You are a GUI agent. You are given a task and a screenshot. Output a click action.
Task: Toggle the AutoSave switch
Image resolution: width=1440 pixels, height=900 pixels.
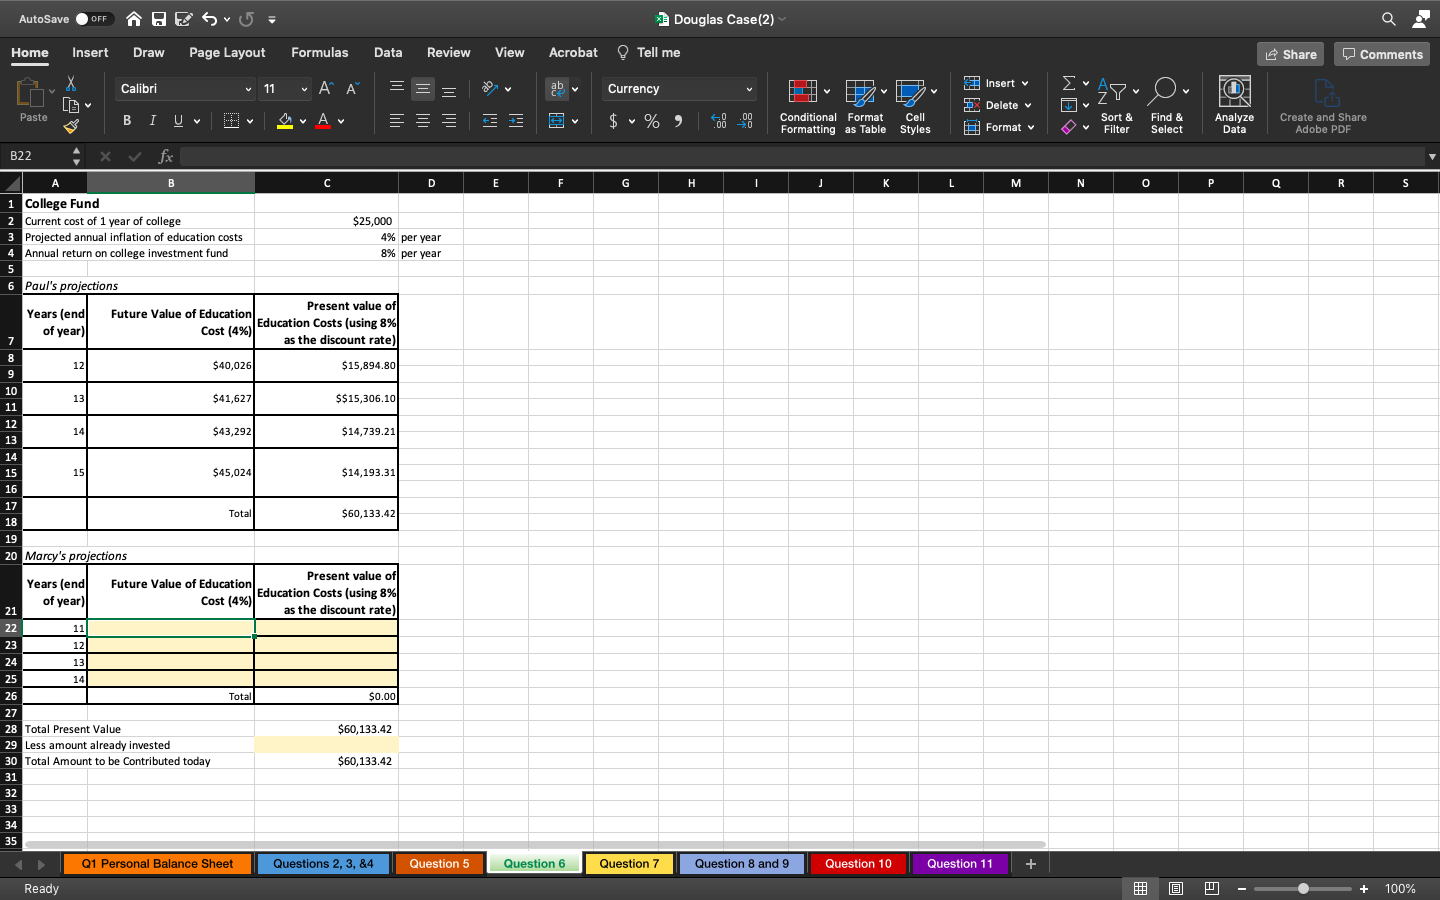(93, 19)
